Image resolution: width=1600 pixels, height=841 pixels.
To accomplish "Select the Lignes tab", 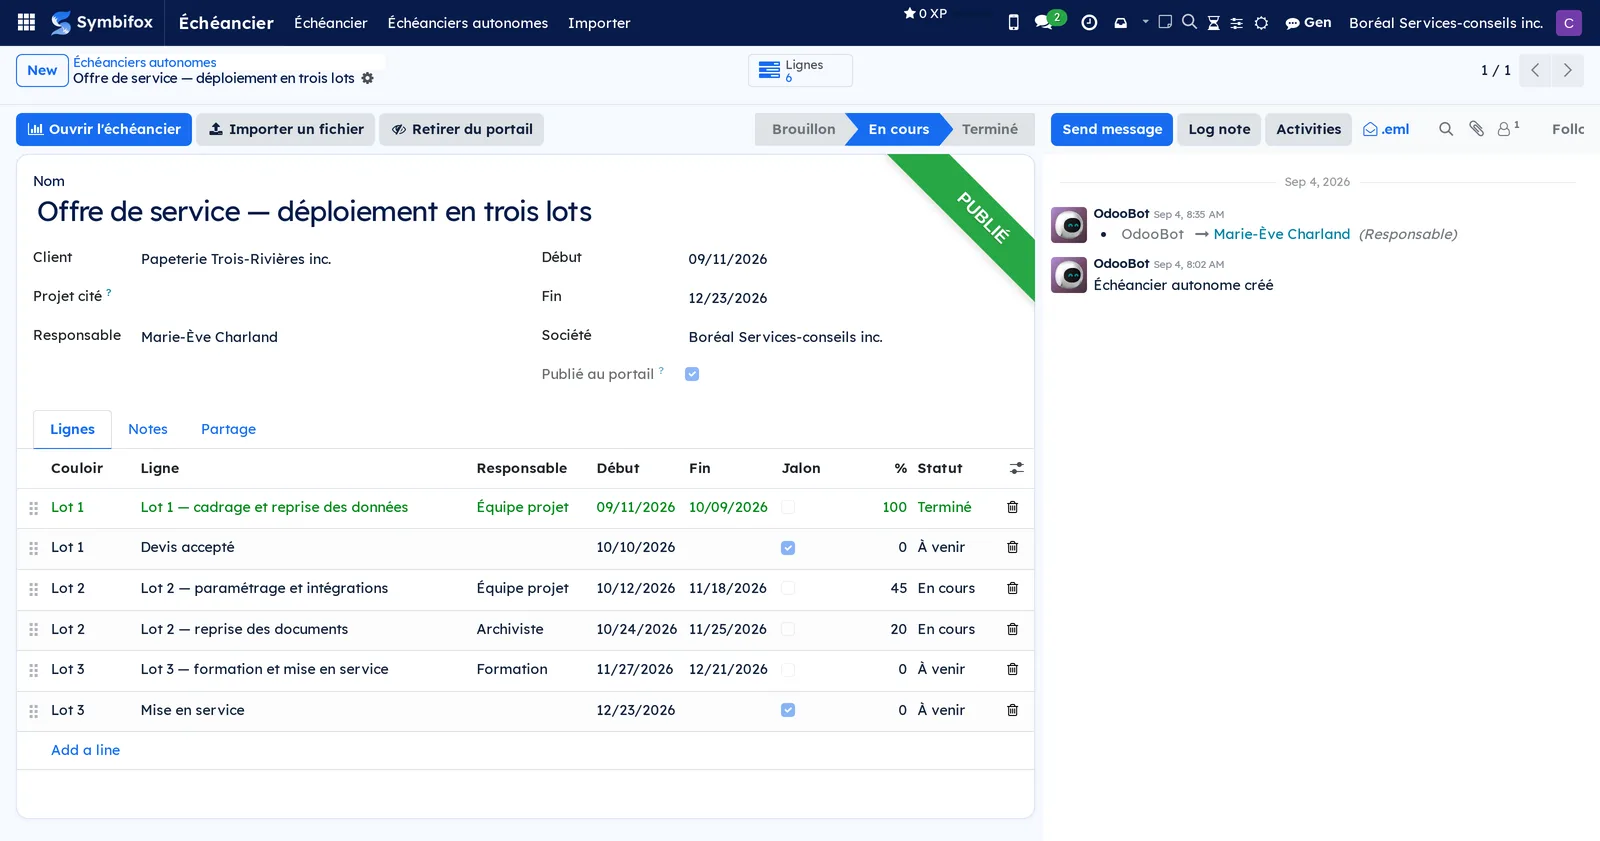I will point(72,429).
